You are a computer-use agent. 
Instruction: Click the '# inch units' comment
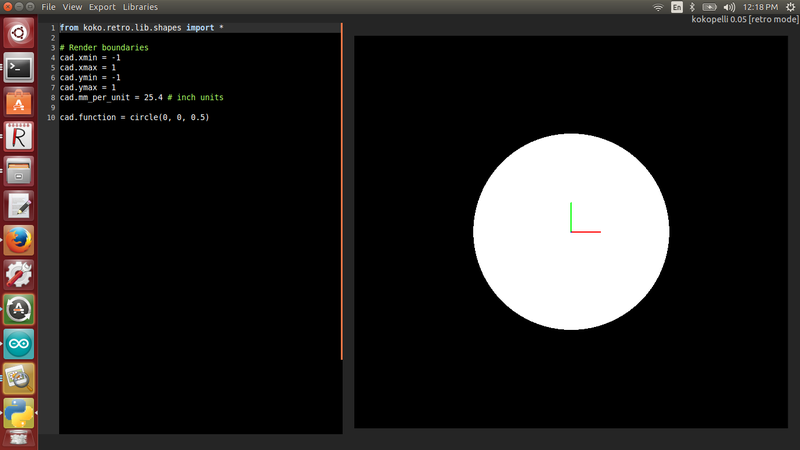click(195, 97)
